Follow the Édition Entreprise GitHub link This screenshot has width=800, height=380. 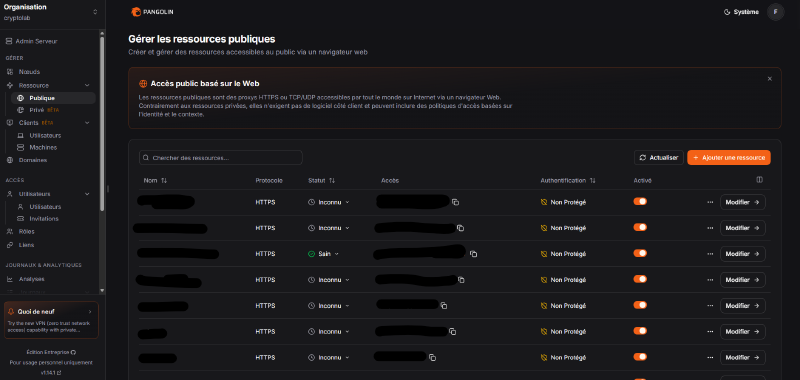click(x=51, y=352)
